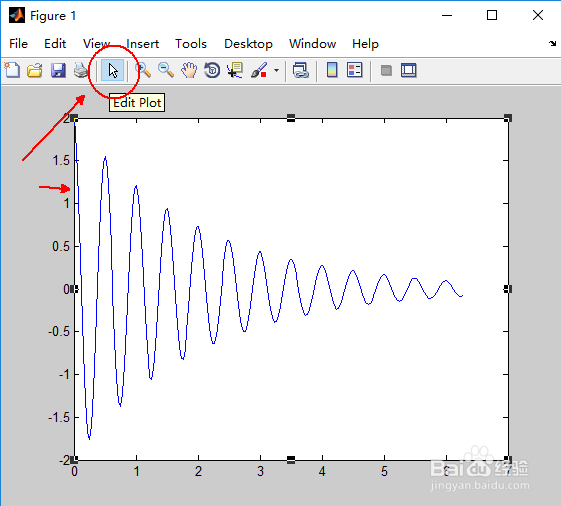
Task: Insert Colorbar using toolbar icon
Action: 332,70
